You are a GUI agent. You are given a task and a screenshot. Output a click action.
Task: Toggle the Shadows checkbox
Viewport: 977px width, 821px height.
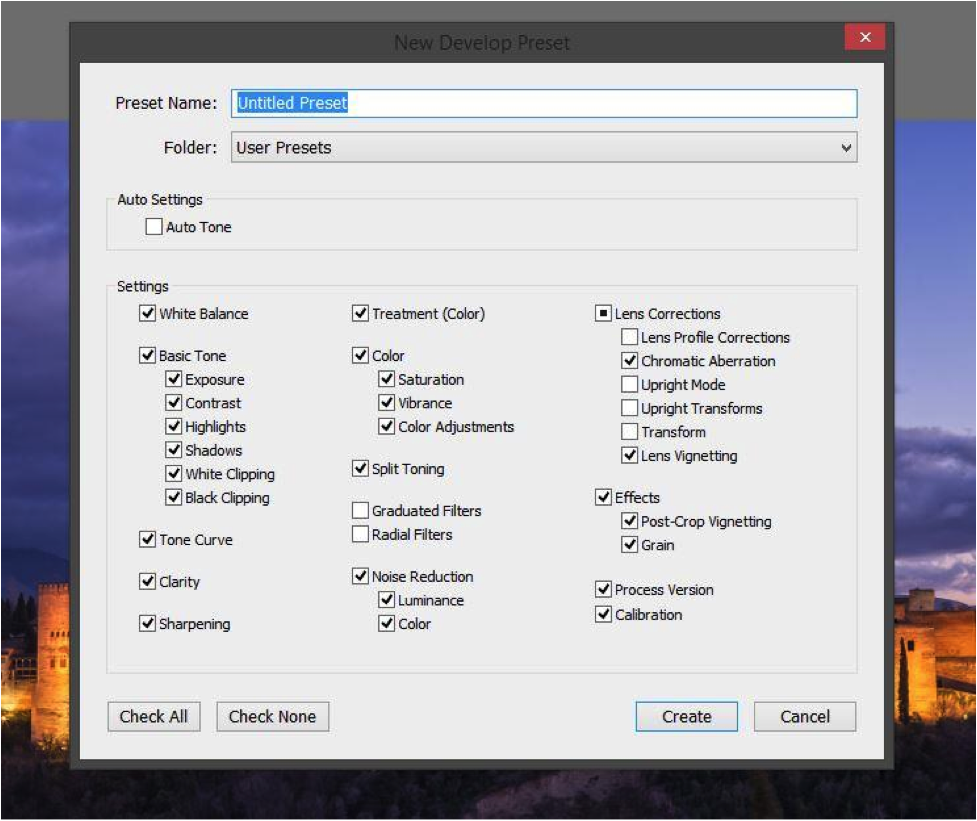pos(174,450)
